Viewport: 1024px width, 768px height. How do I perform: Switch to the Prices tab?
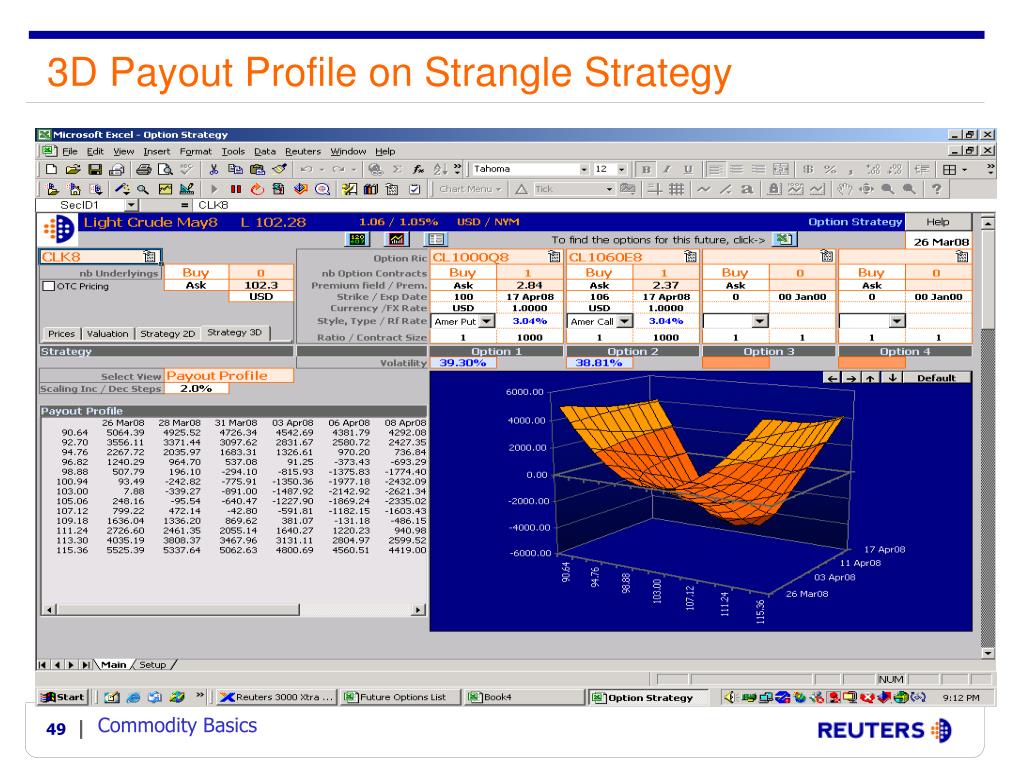point(61,334)
